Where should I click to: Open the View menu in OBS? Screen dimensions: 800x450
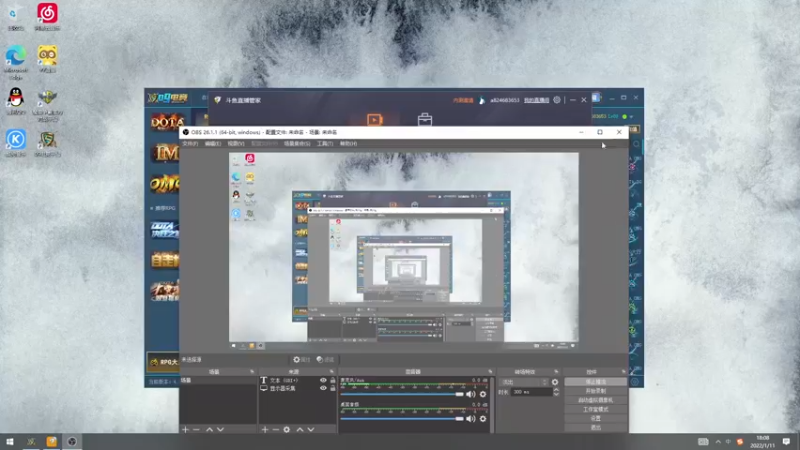point(236,144)
